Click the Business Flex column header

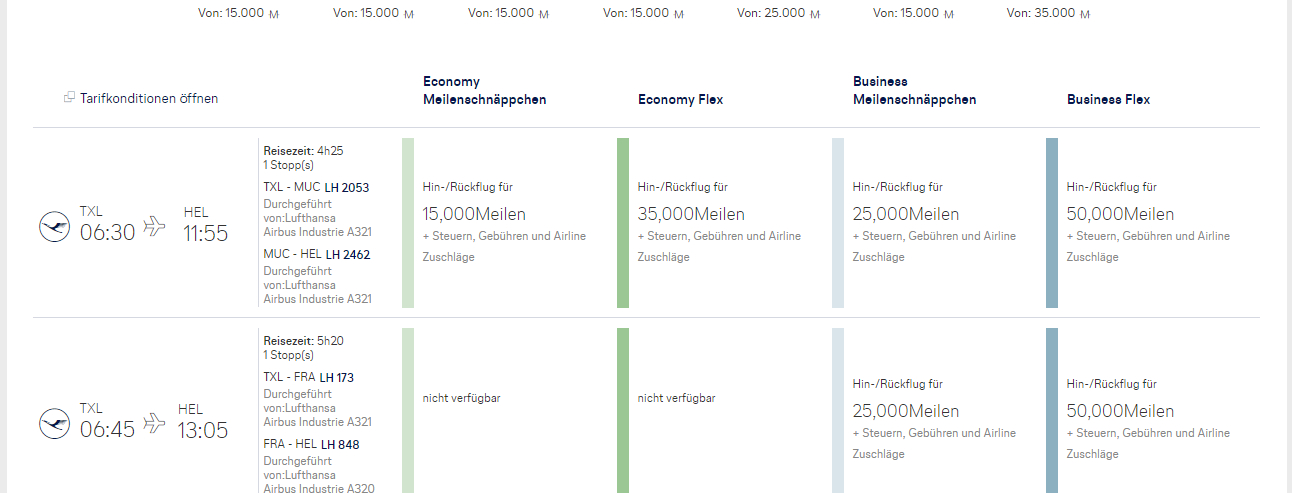(1108, 99)
